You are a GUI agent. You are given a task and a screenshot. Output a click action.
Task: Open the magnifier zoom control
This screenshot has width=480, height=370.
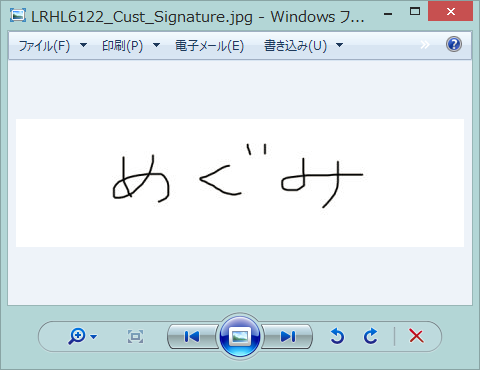[x=77, y=336]
